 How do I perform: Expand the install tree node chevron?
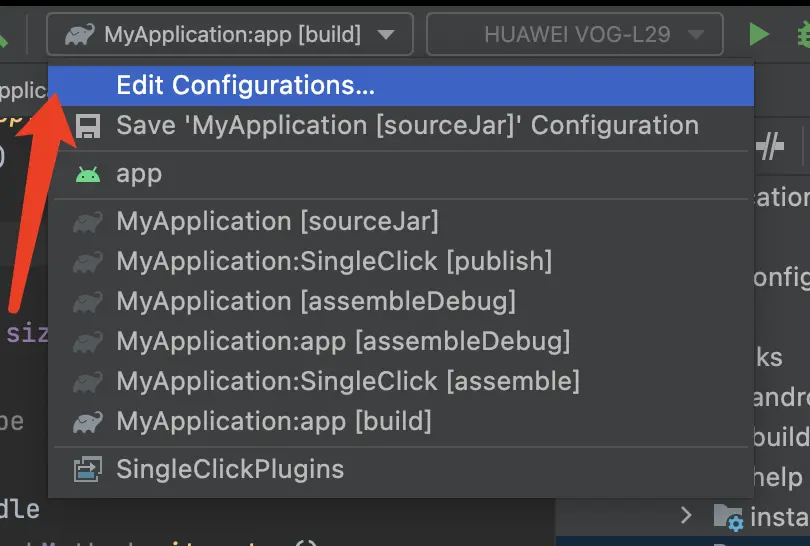[x=686, y=516]
